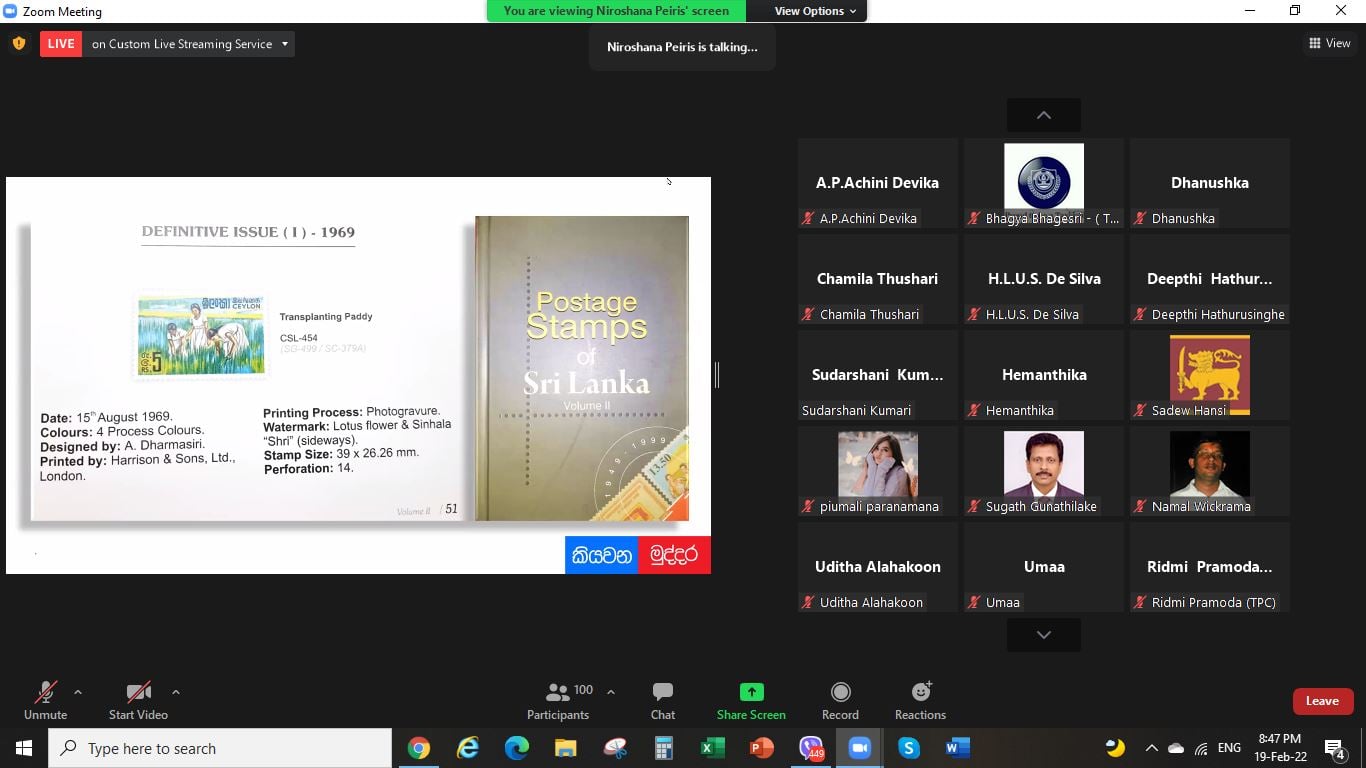Open Calculator from the taskbar
This screenshot has width=1366, height=768.
pos(663,748)
